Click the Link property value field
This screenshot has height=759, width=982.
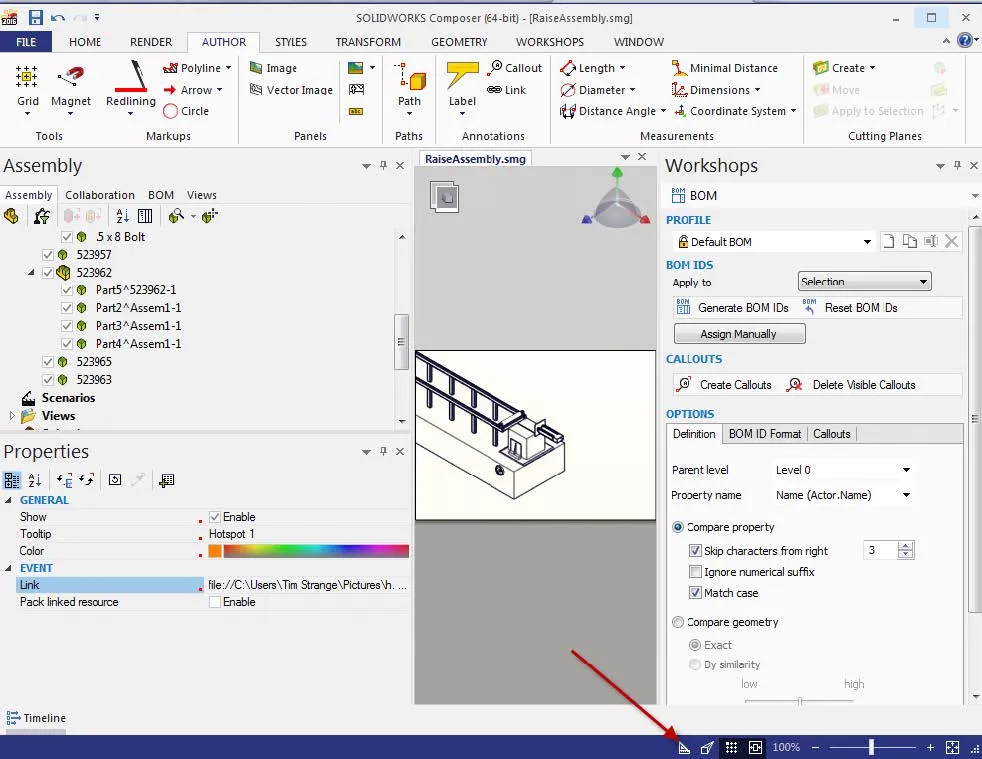[307, 585]
